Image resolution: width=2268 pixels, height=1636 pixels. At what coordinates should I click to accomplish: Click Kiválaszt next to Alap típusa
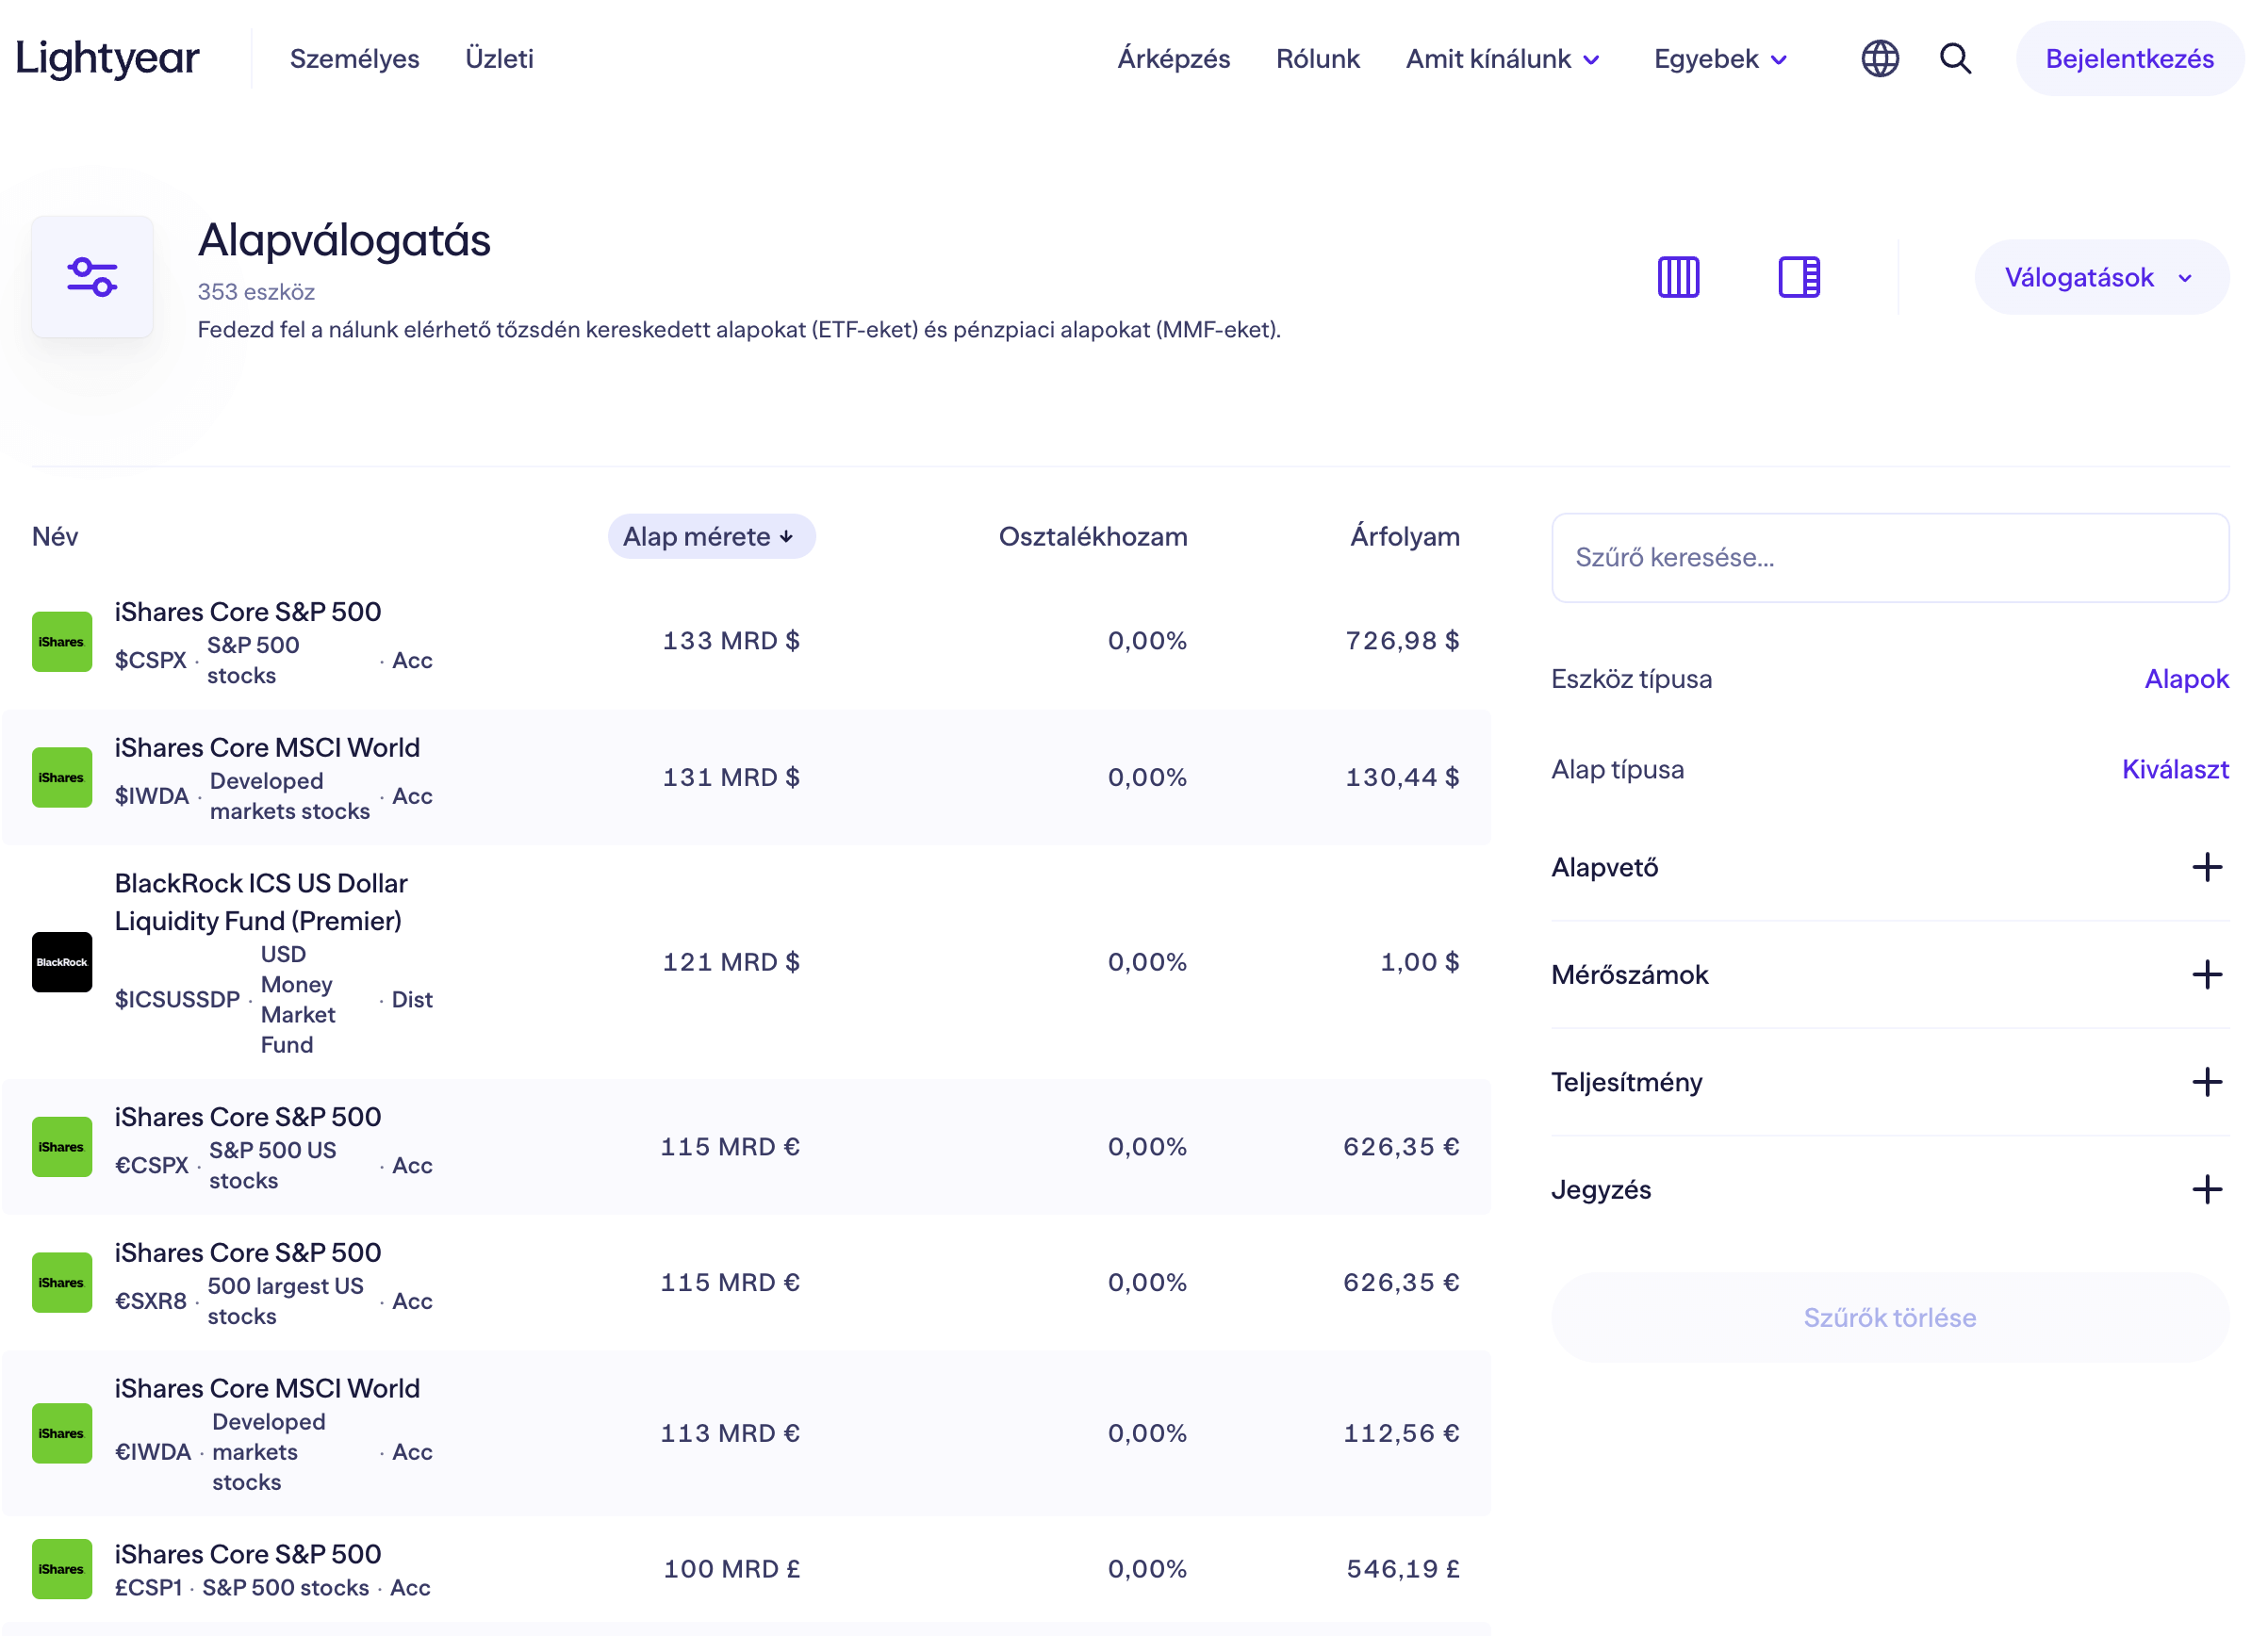[2174, 769]
